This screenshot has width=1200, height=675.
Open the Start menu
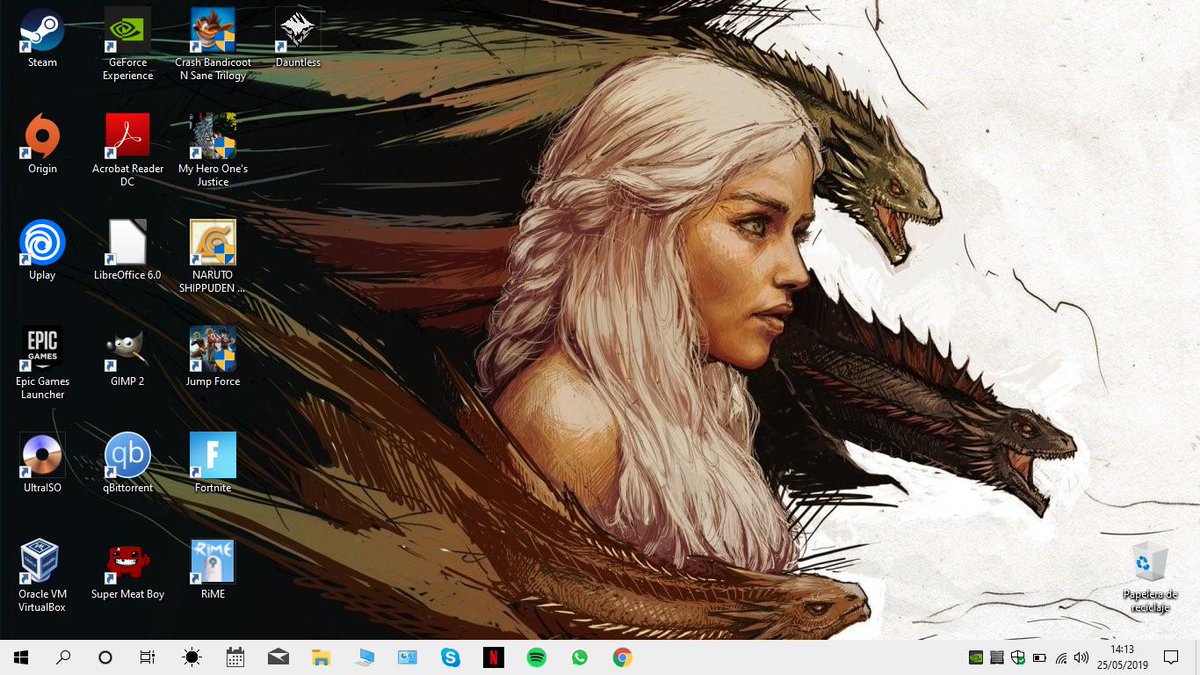point(20,658)
